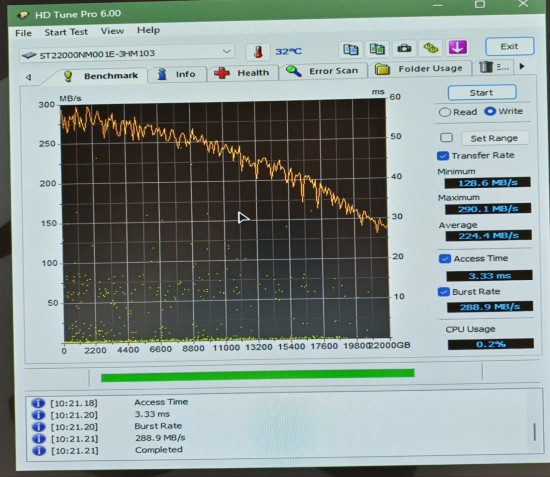Click the Exit button
Image resolution: width=550 pixels, height=477 pixels.
(509, 46)
